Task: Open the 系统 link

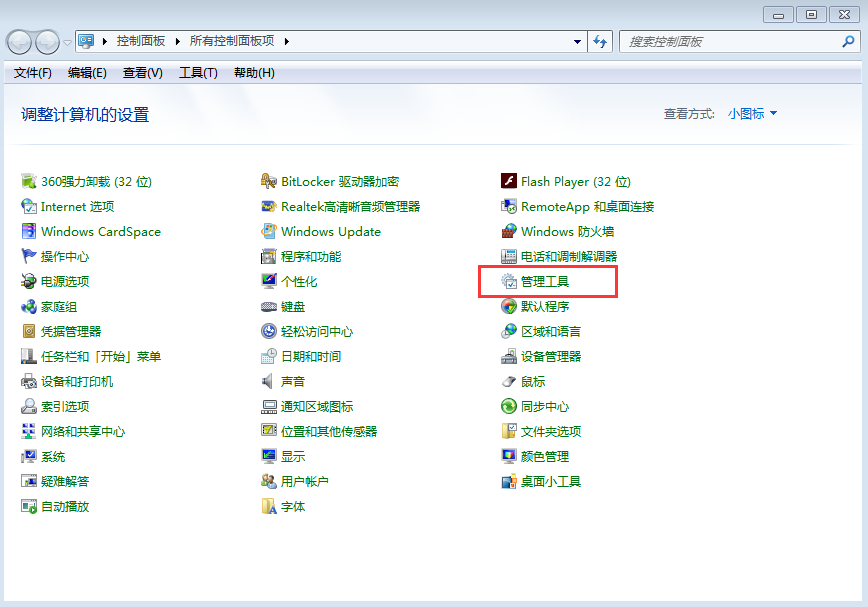Action: 53,456
